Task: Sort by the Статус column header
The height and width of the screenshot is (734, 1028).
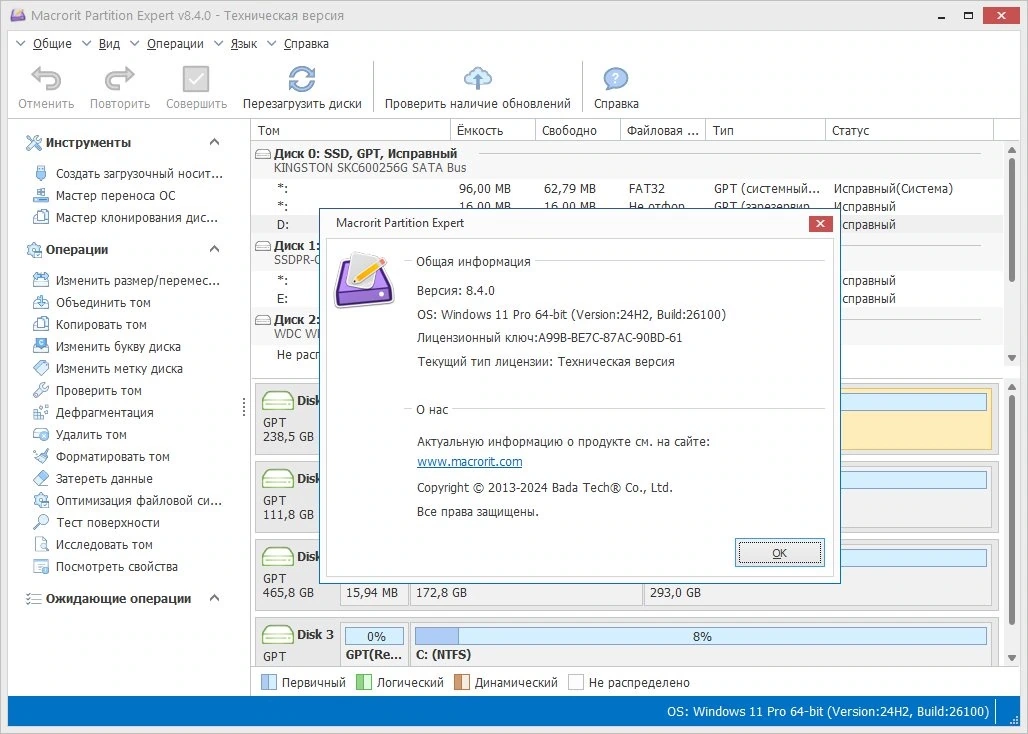Action: click(910, 130)
